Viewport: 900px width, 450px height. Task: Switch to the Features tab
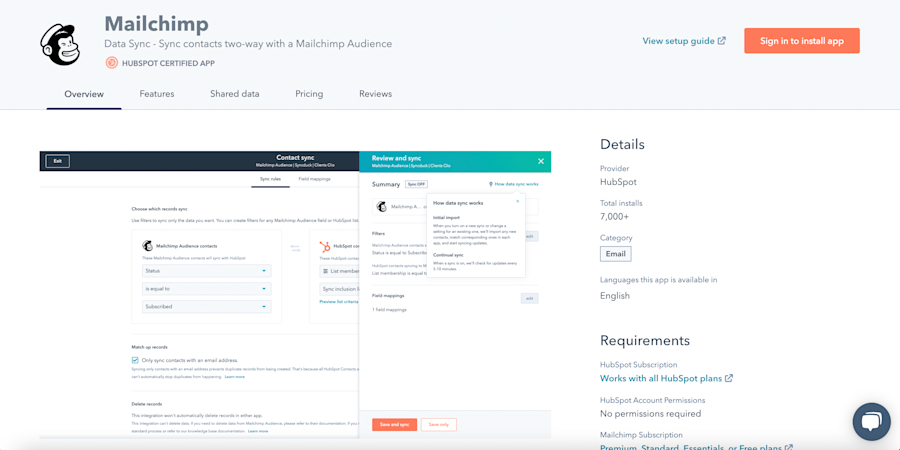pyautogui.click(x=157, y=94)
